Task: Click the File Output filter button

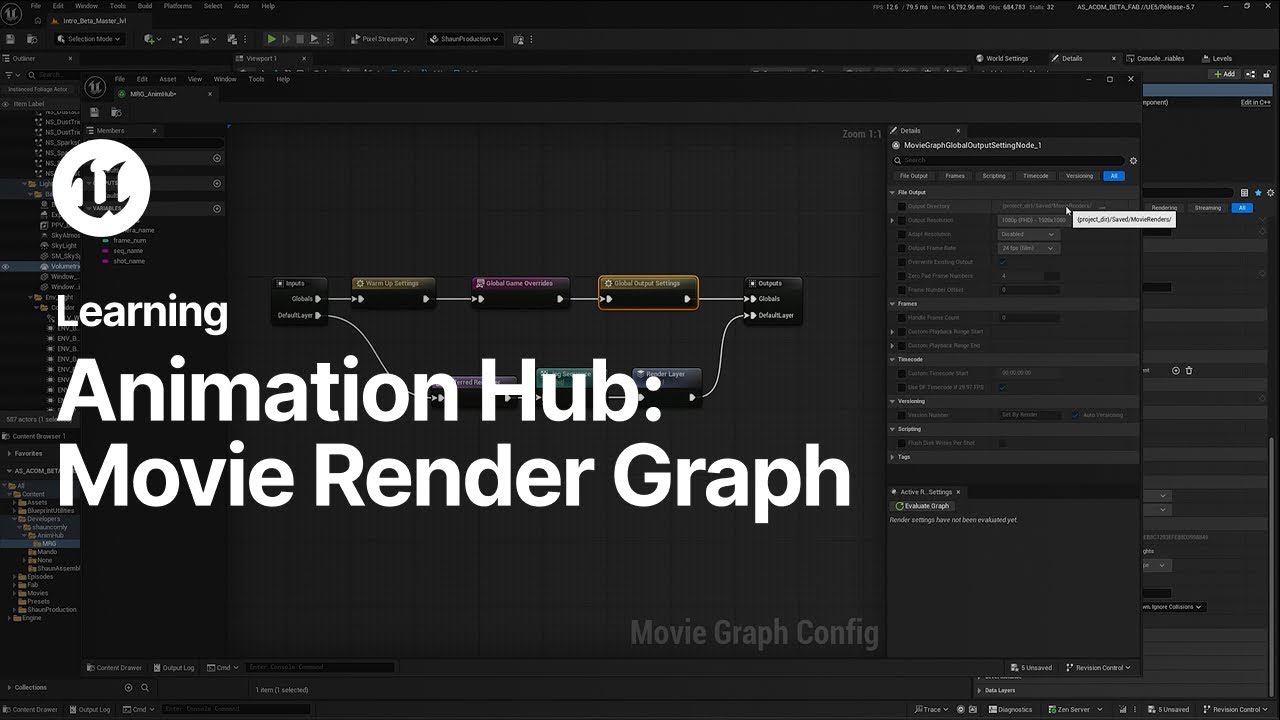Action: click(913, 176)
